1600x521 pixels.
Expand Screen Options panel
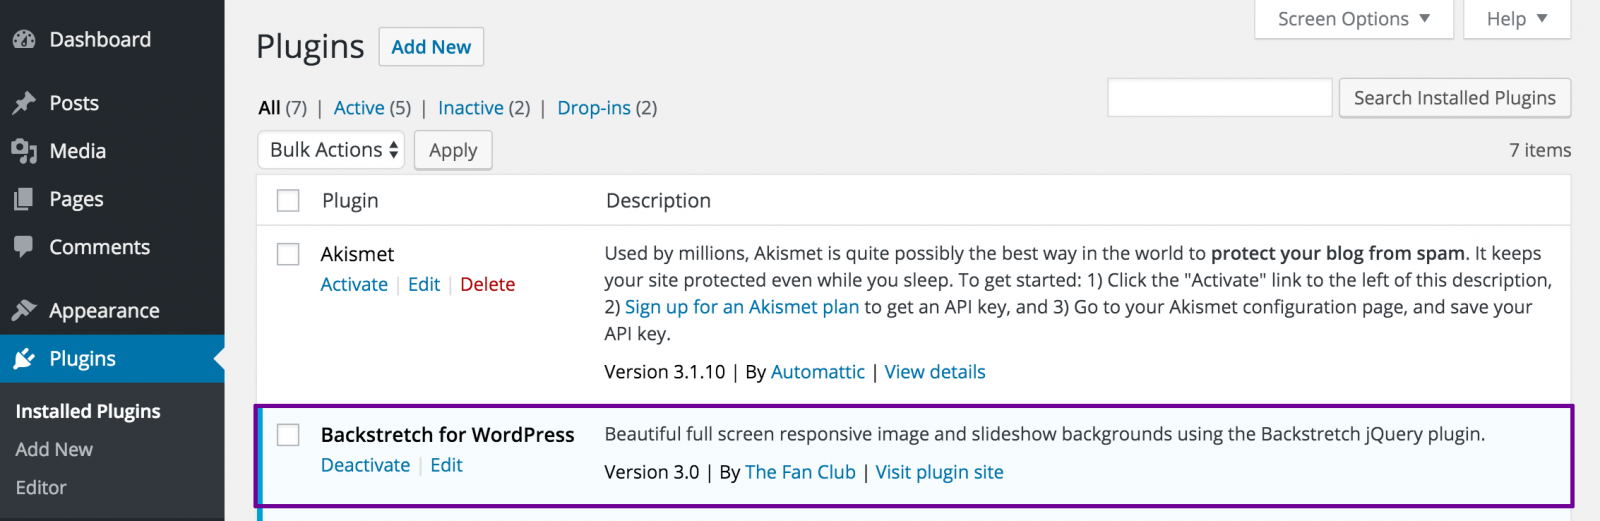pyautogui.click(x=1354, y=19)
